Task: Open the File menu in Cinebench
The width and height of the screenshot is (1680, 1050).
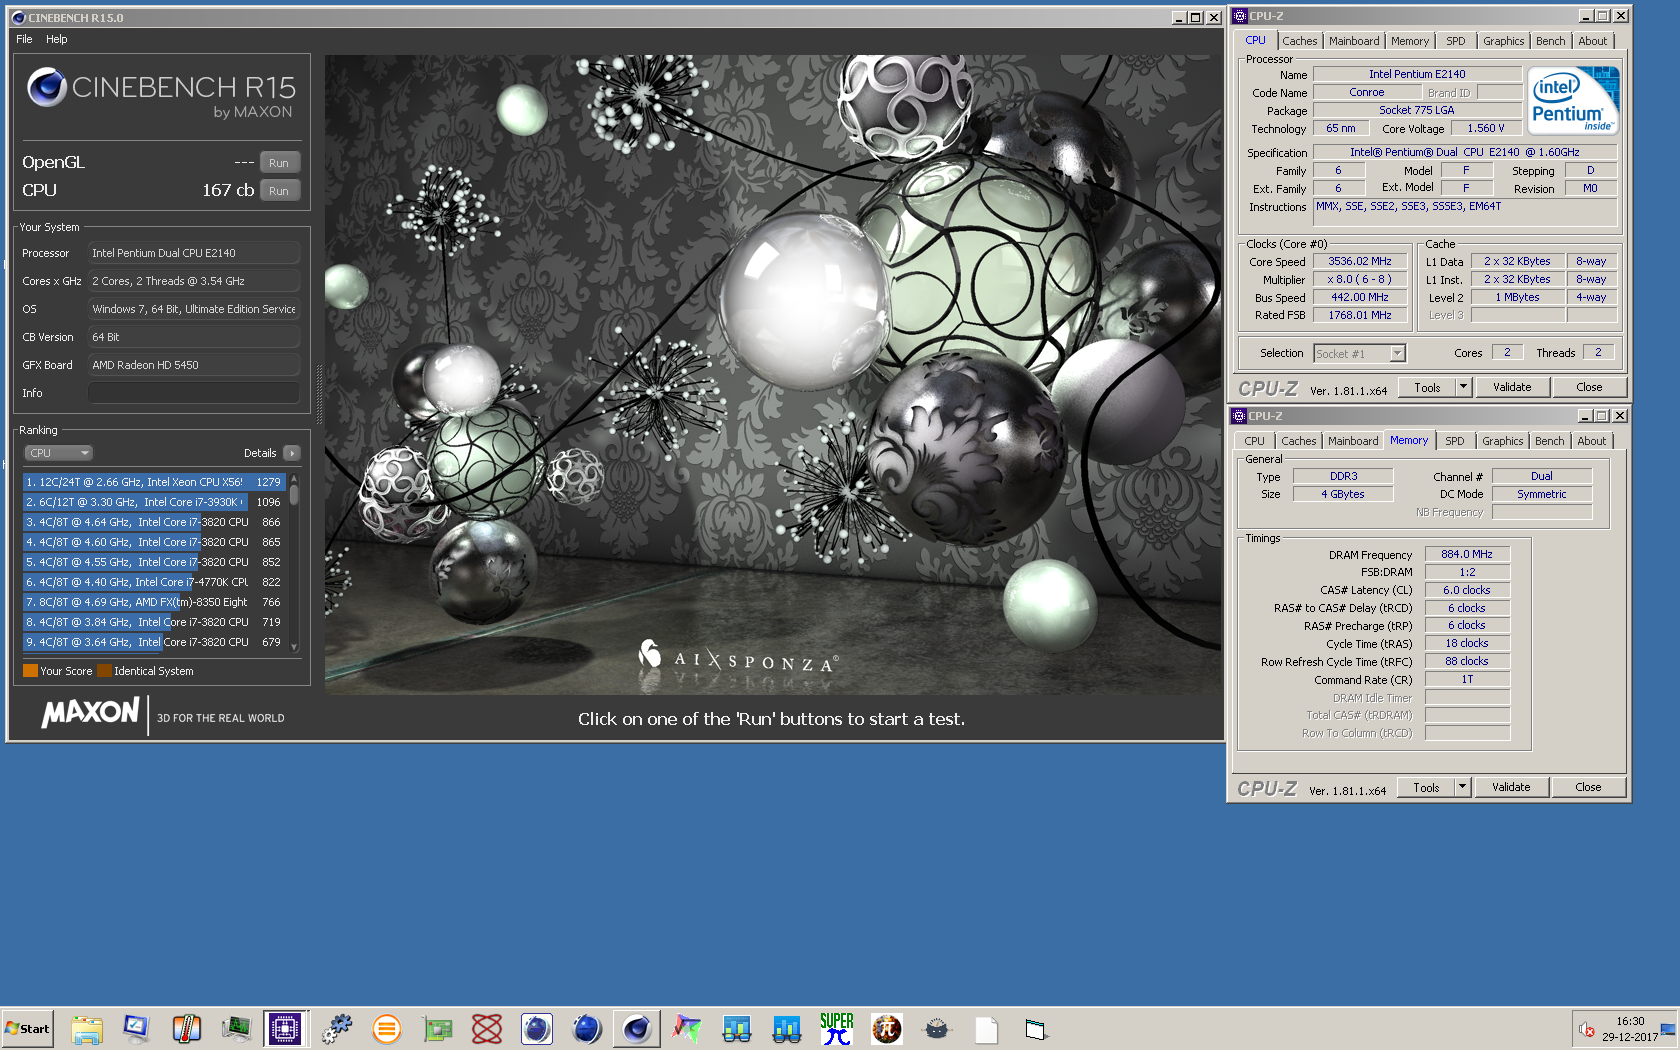Action: coord(24,39)
